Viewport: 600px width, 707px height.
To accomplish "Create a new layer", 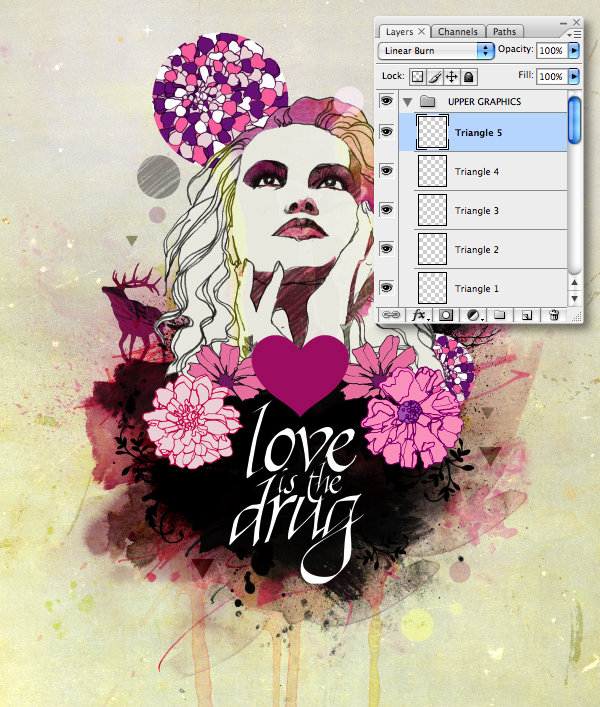I will tap(527, 315).
